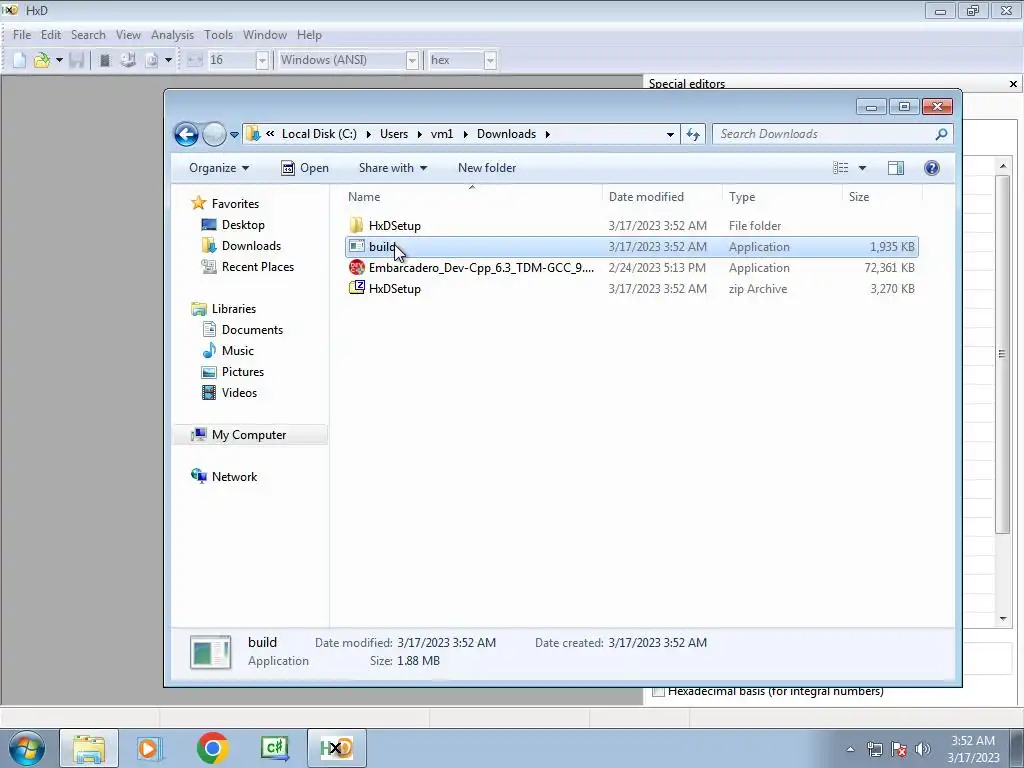The image size is (1024, 768).
Task: Open Windows Explorer from taskbar
Action: (x=89, y=748)
